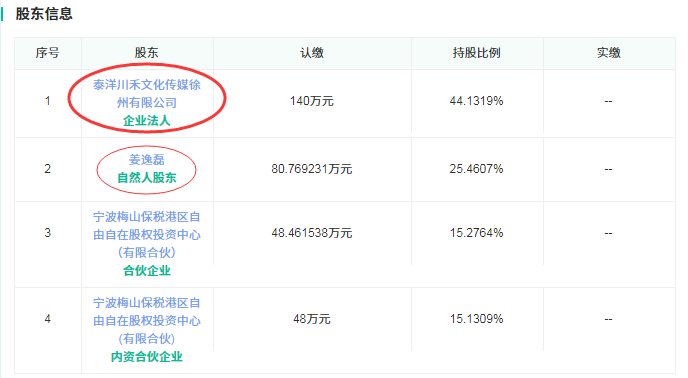Screen dimensions: 688x378
Task: Click the 股东 column header
Action: (x=147, y=53)
